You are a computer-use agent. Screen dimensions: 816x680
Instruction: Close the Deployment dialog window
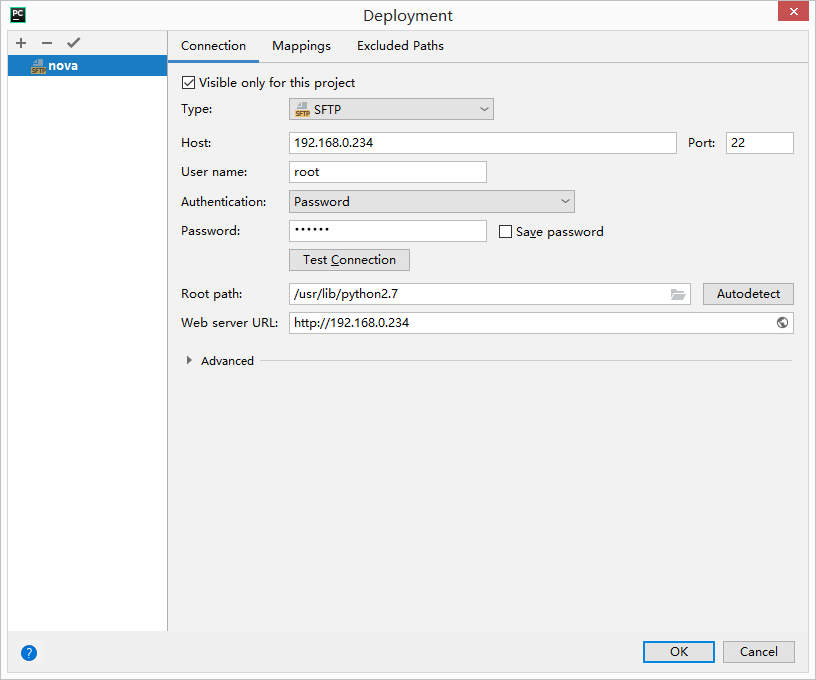pyautogui.click(x=794, y=11)
